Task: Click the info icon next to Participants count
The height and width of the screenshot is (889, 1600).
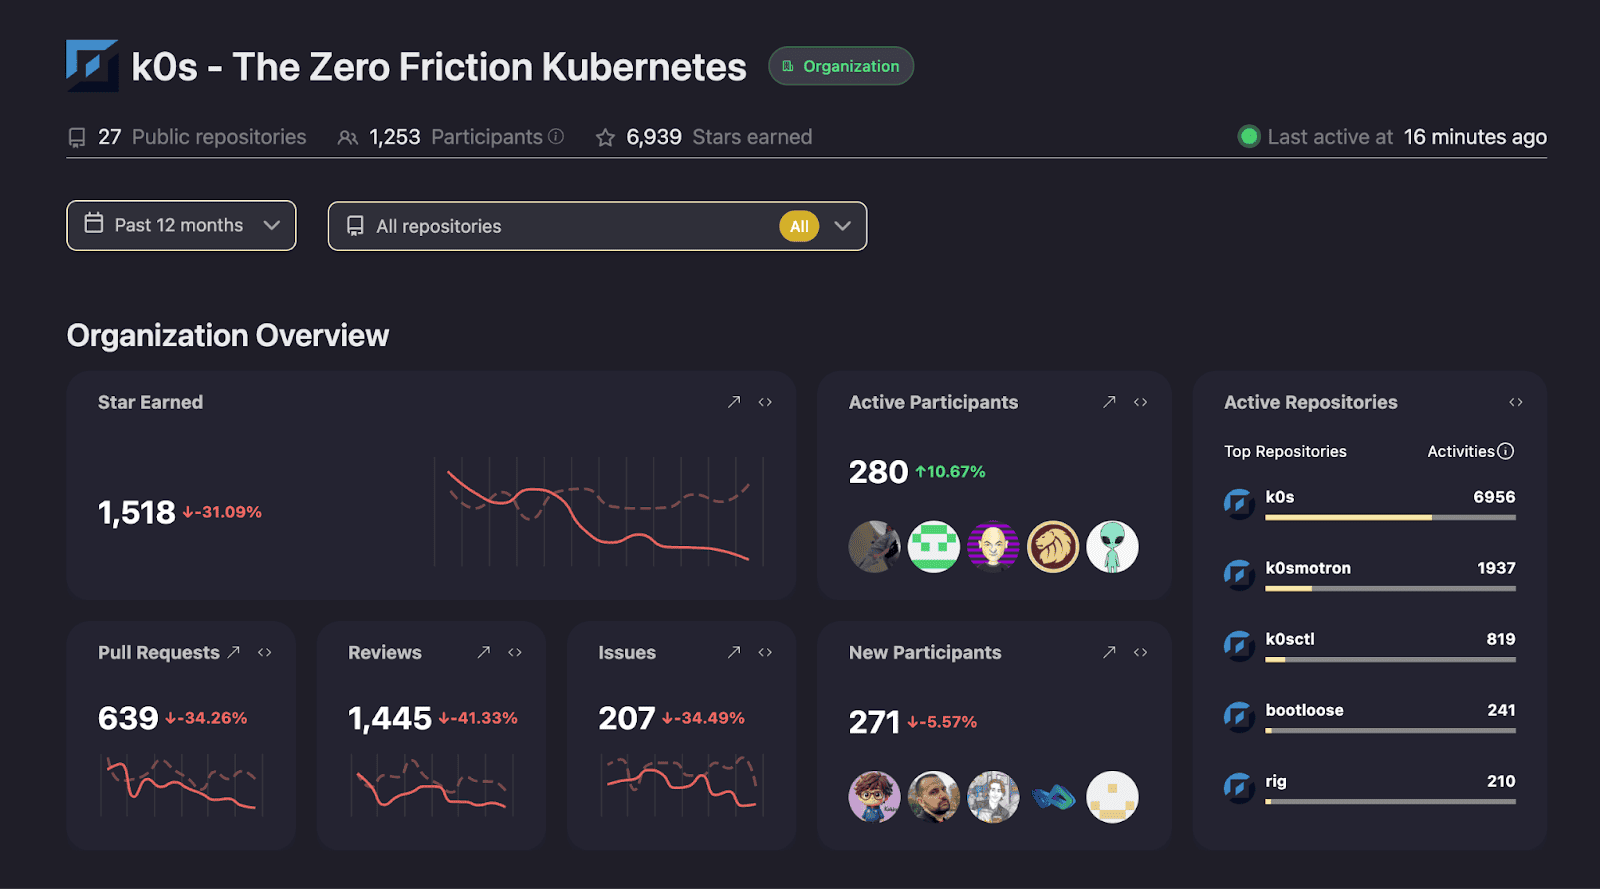Action: coord(556,136)
